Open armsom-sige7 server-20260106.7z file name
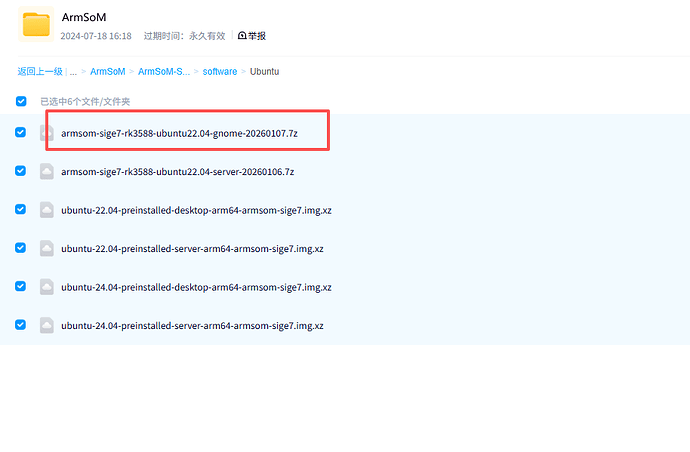This screenshot has height=452, width=690. point(177,172)
